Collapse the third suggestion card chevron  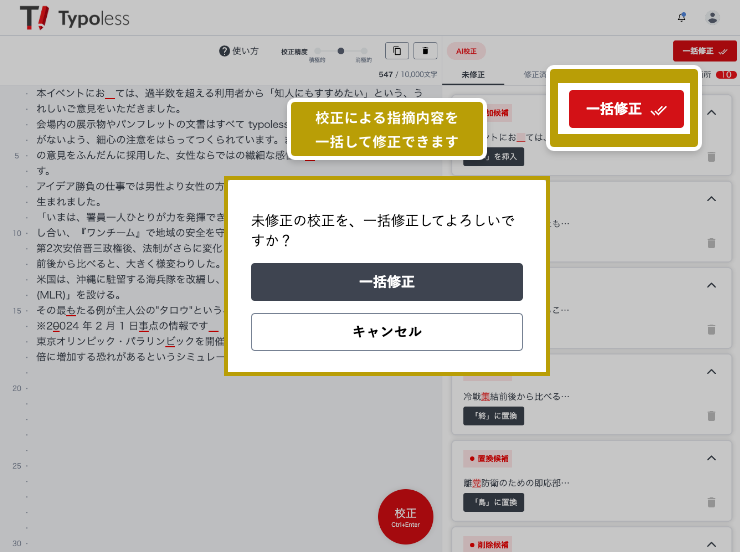(x=711, y=285)
